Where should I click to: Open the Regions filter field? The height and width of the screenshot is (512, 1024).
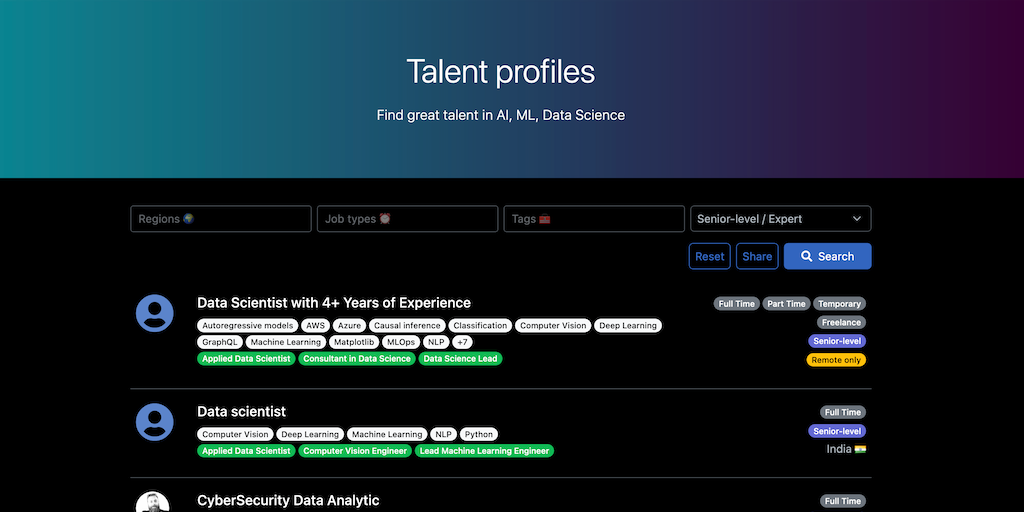pos(221,219)
